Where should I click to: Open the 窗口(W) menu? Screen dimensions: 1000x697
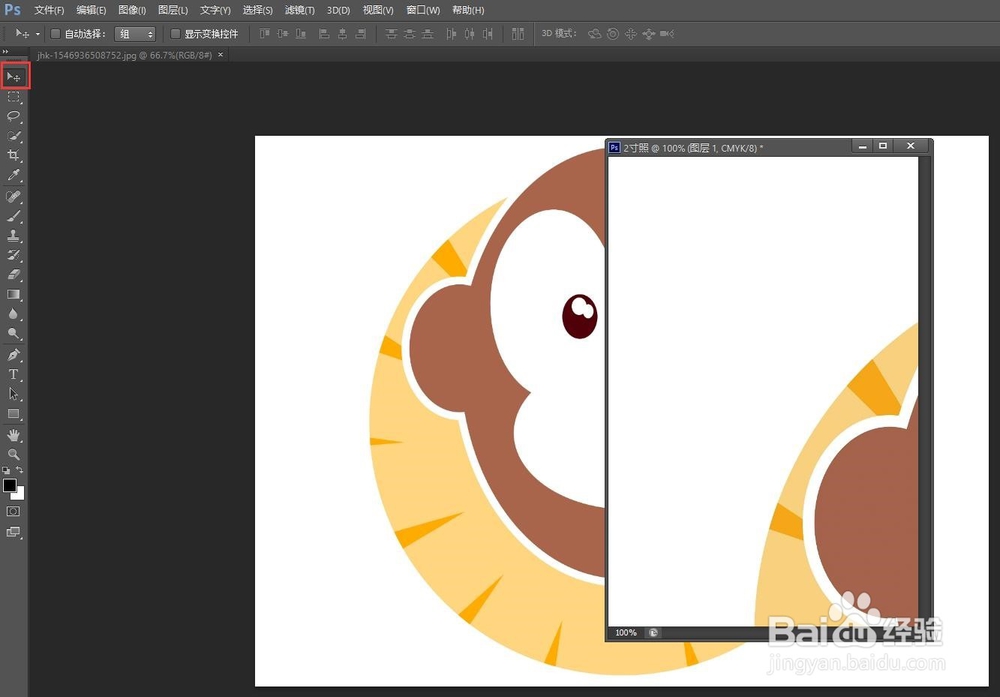[423, 10]
